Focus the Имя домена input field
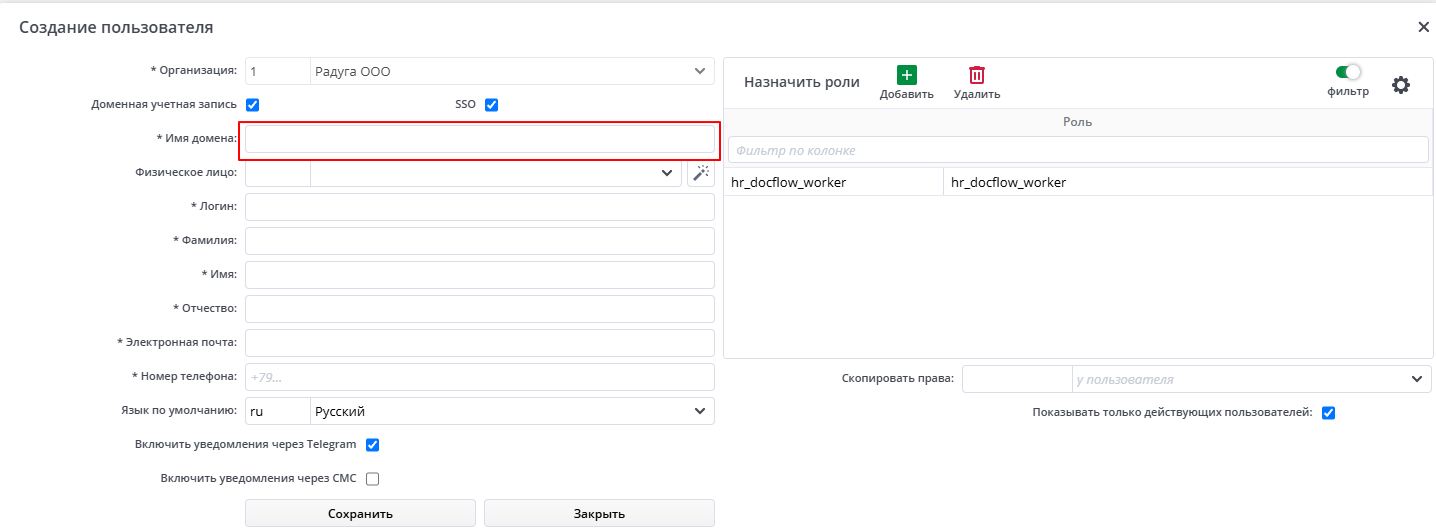This screenshot has height=531, width=1436. tap(480, 139)
